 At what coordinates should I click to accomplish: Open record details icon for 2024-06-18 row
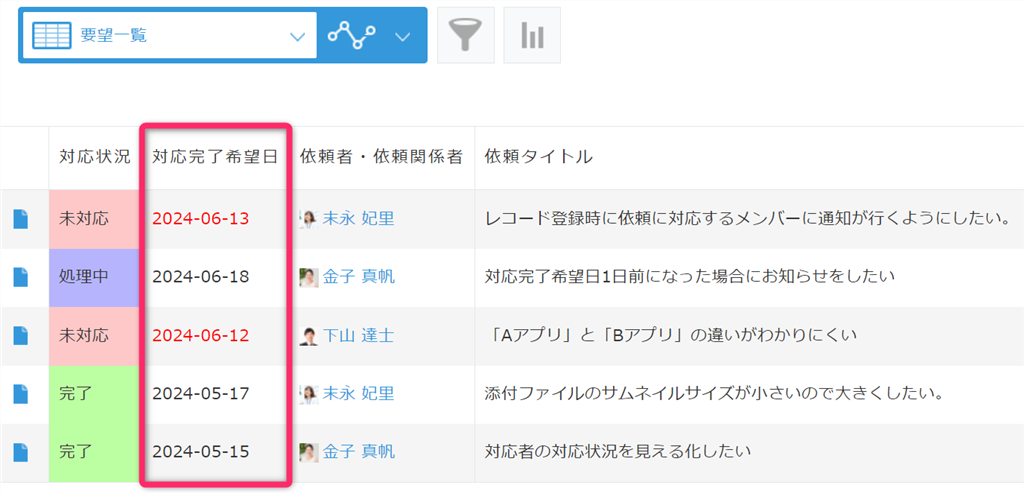click(21, 277)
